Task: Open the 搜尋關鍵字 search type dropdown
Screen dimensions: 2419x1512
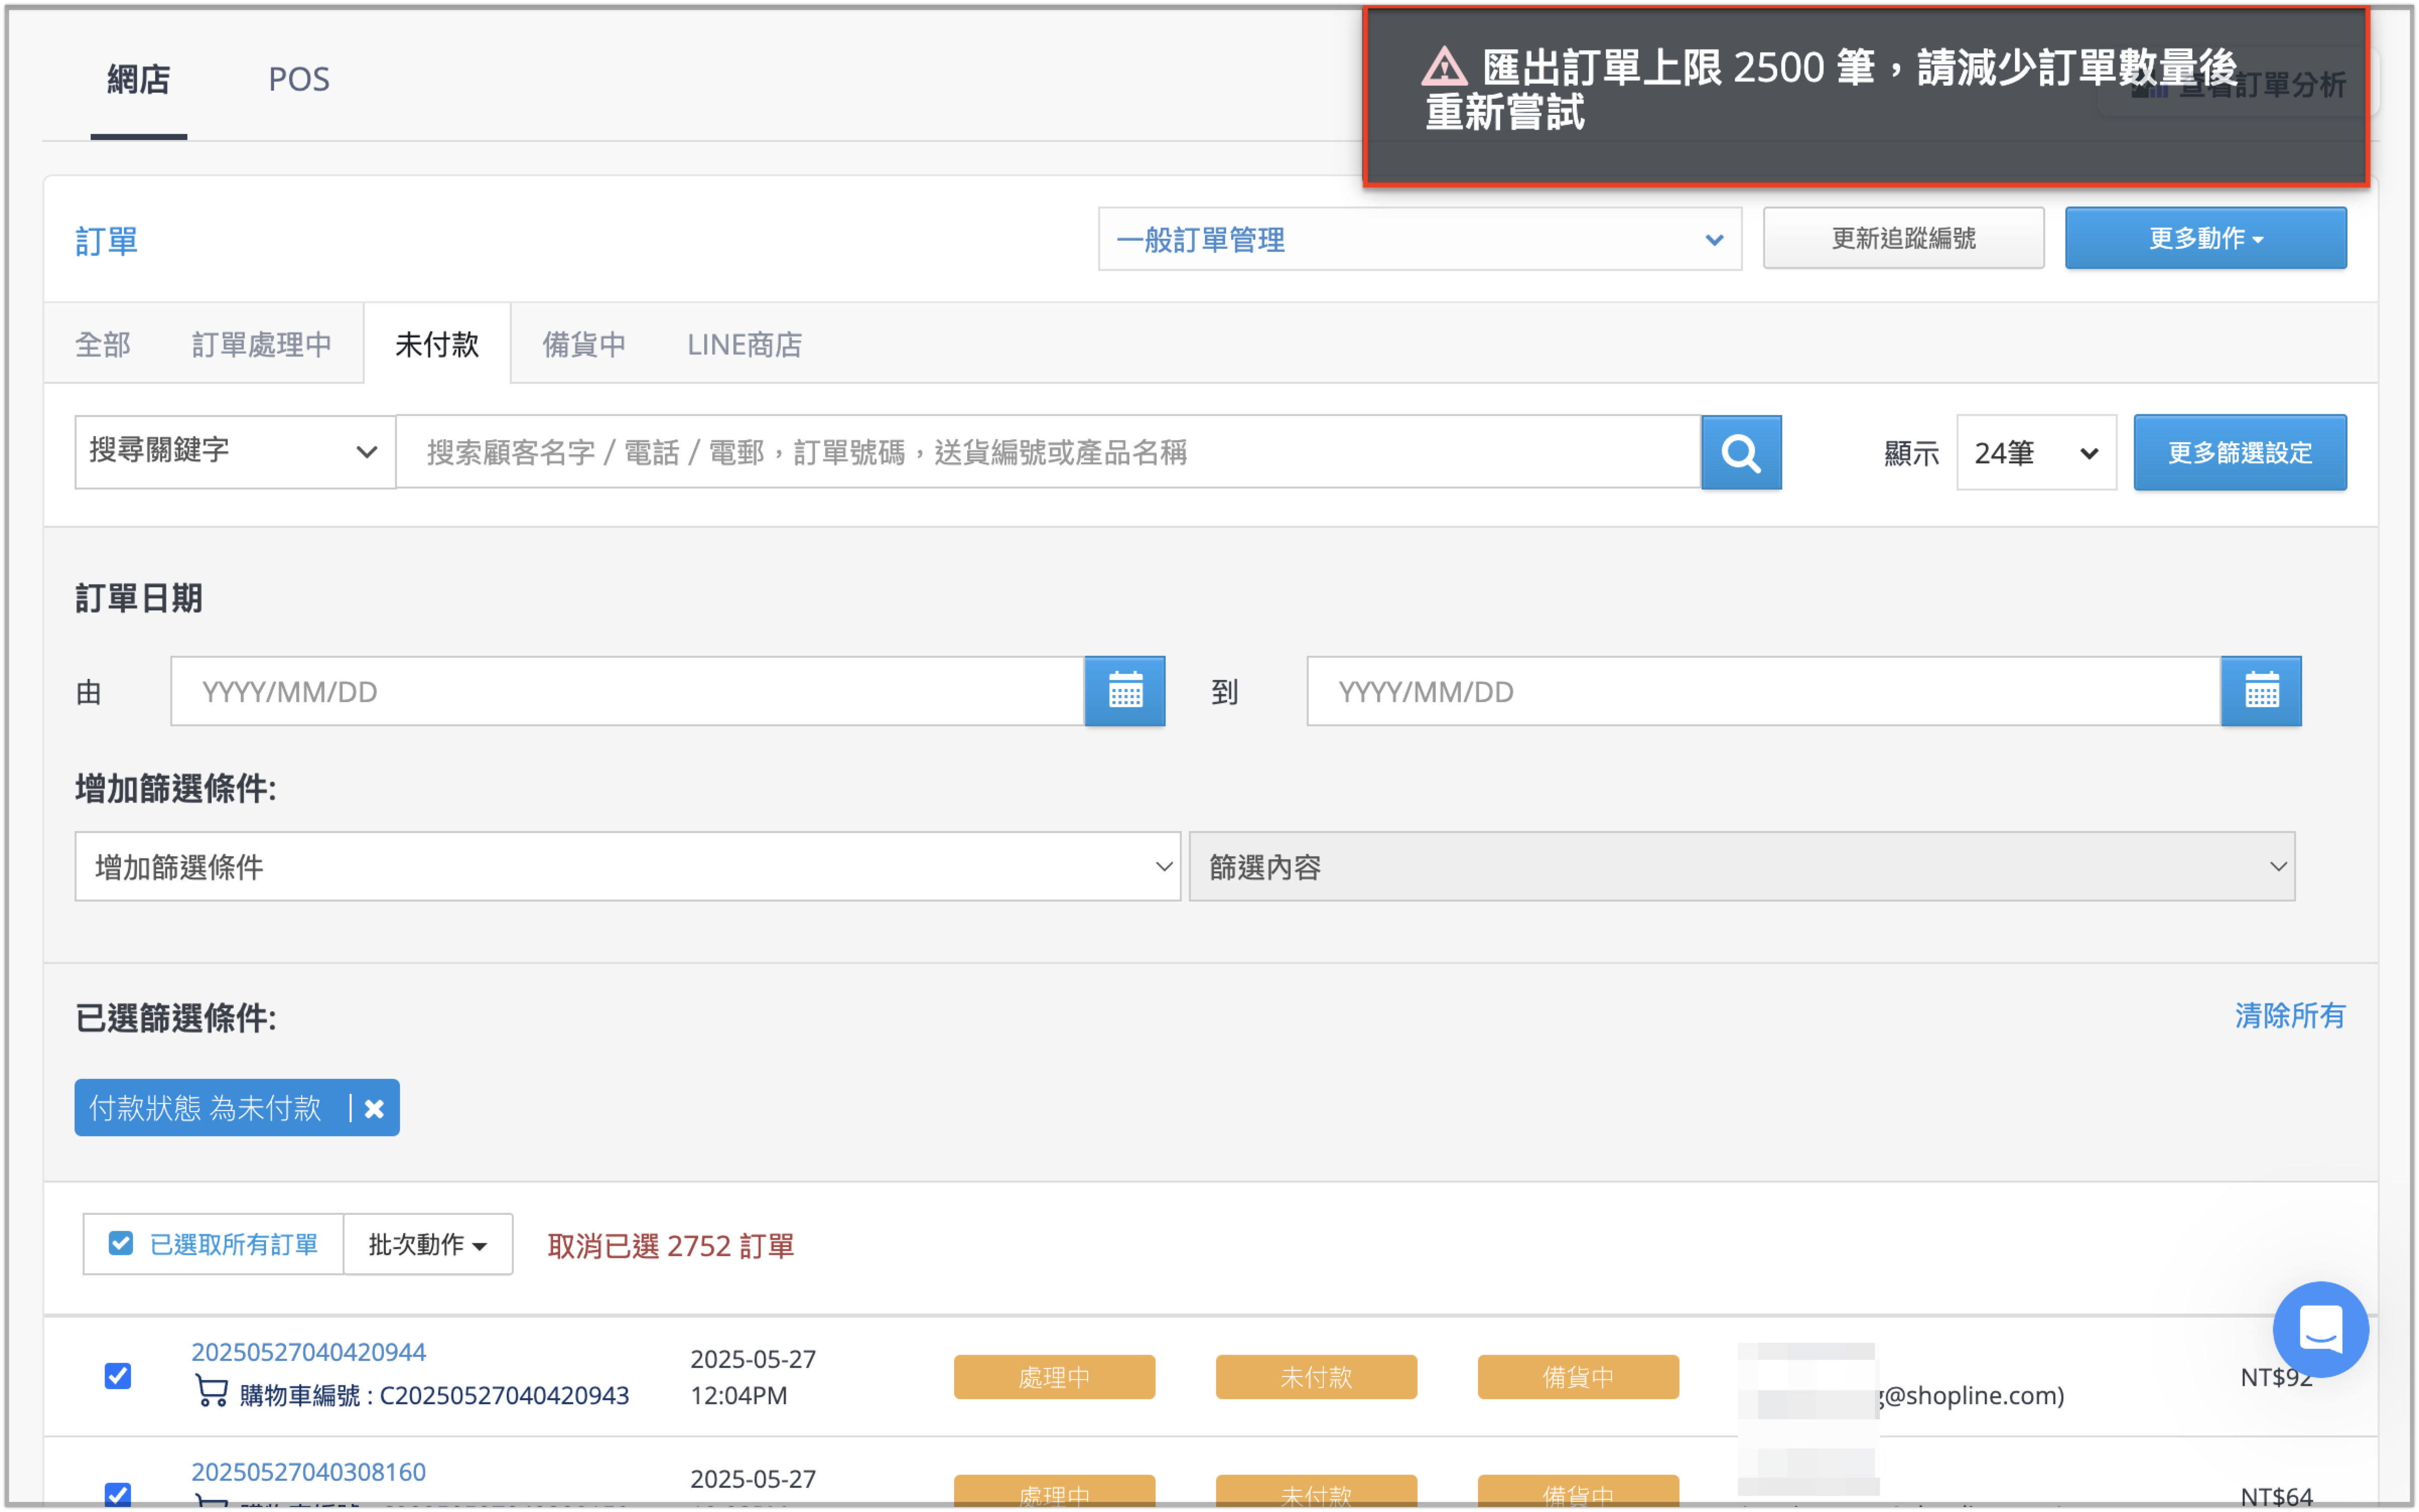Action: pos(234,452)
